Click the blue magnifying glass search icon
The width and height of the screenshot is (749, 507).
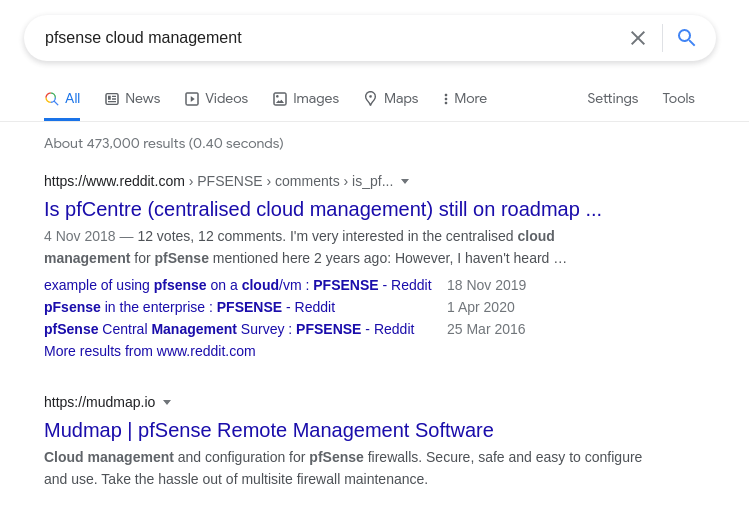[686, 37]
